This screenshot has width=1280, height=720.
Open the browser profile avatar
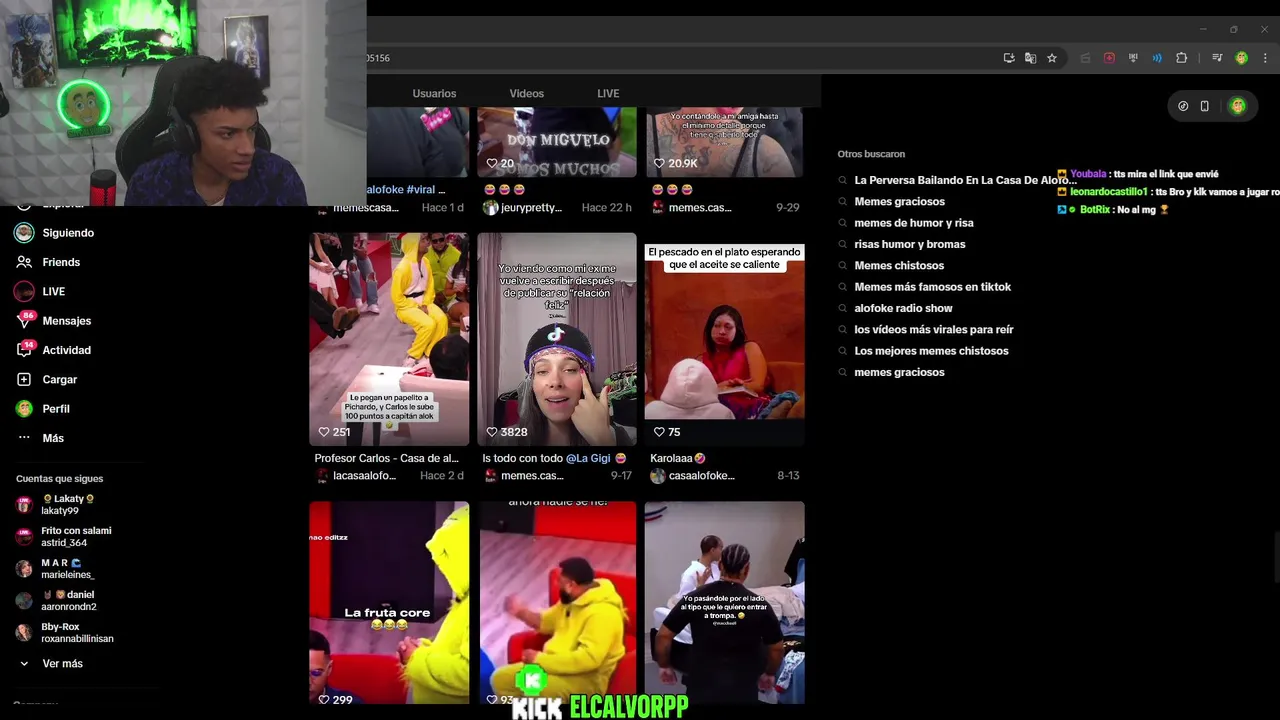[x=1241, y=58]
